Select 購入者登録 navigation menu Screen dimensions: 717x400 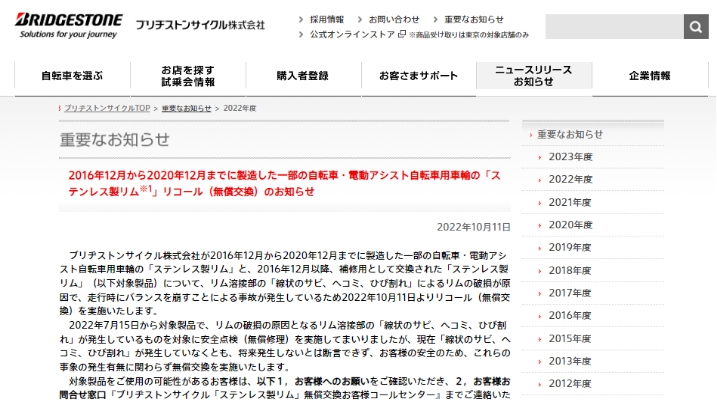(x=303, y=76)
